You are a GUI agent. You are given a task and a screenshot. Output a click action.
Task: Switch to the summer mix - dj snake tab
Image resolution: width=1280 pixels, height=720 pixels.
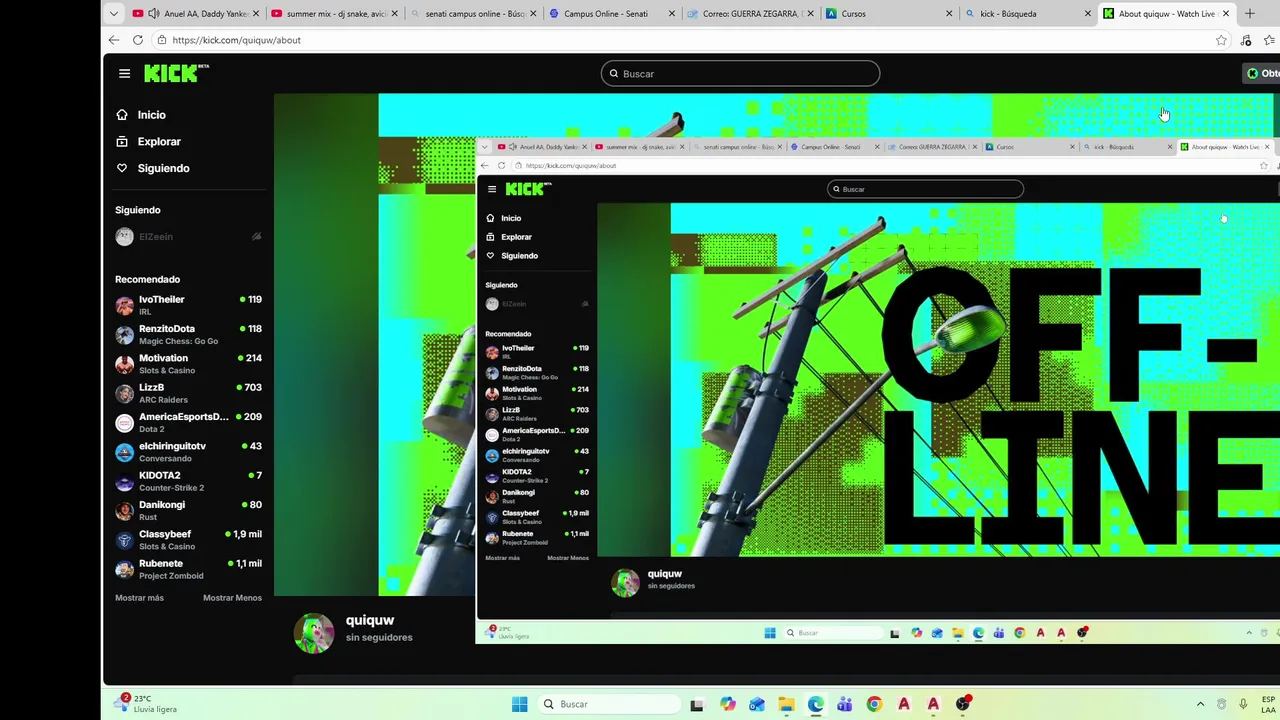click(335, 14)
